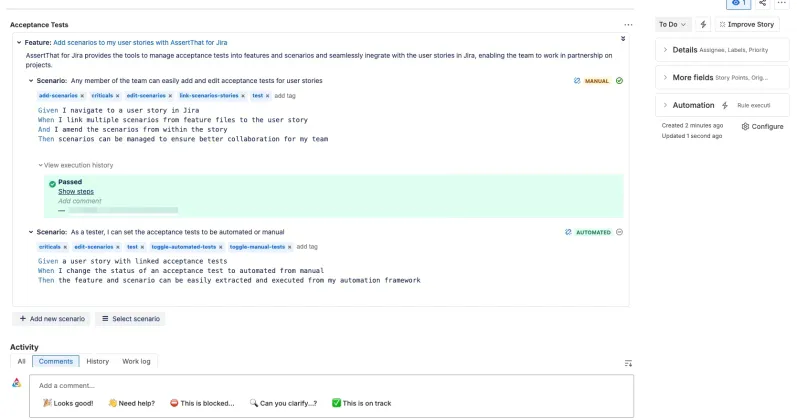This screenshot has width=797, height=420.
Task: Expand the Details panel
Action: click(722, 50)
